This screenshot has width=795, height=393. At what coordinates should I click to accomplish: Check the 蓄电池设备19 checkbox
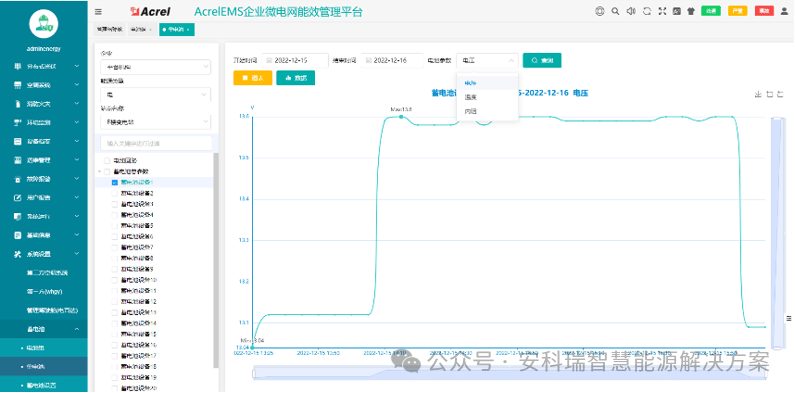115,377
